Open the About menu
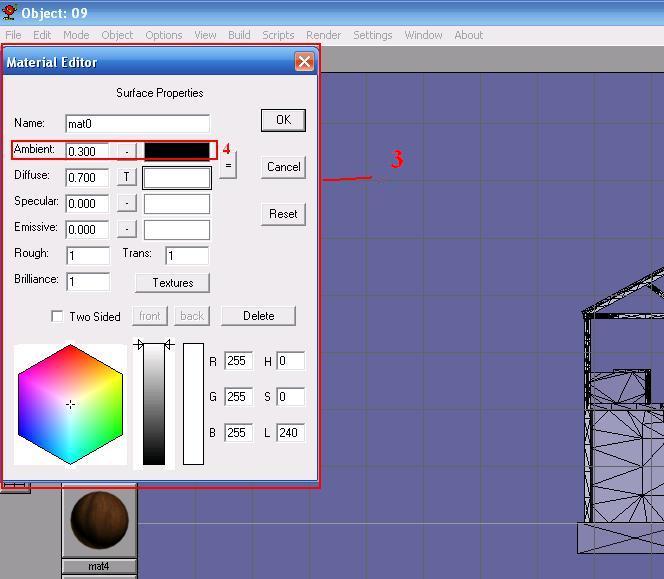This screenshot has width=664, height=579. tap(469, 35)
